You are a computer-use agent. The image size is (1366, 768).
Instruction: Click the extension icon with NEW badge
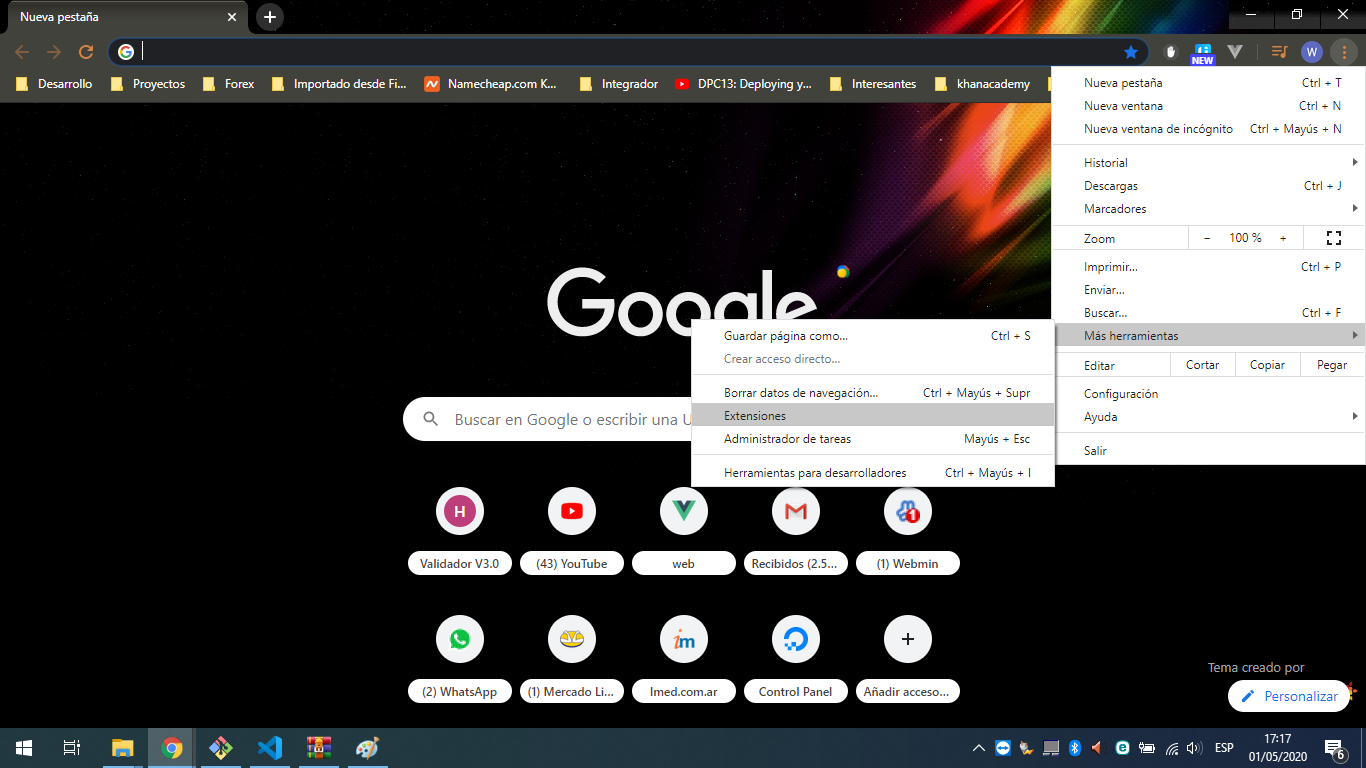[1201, 51]
